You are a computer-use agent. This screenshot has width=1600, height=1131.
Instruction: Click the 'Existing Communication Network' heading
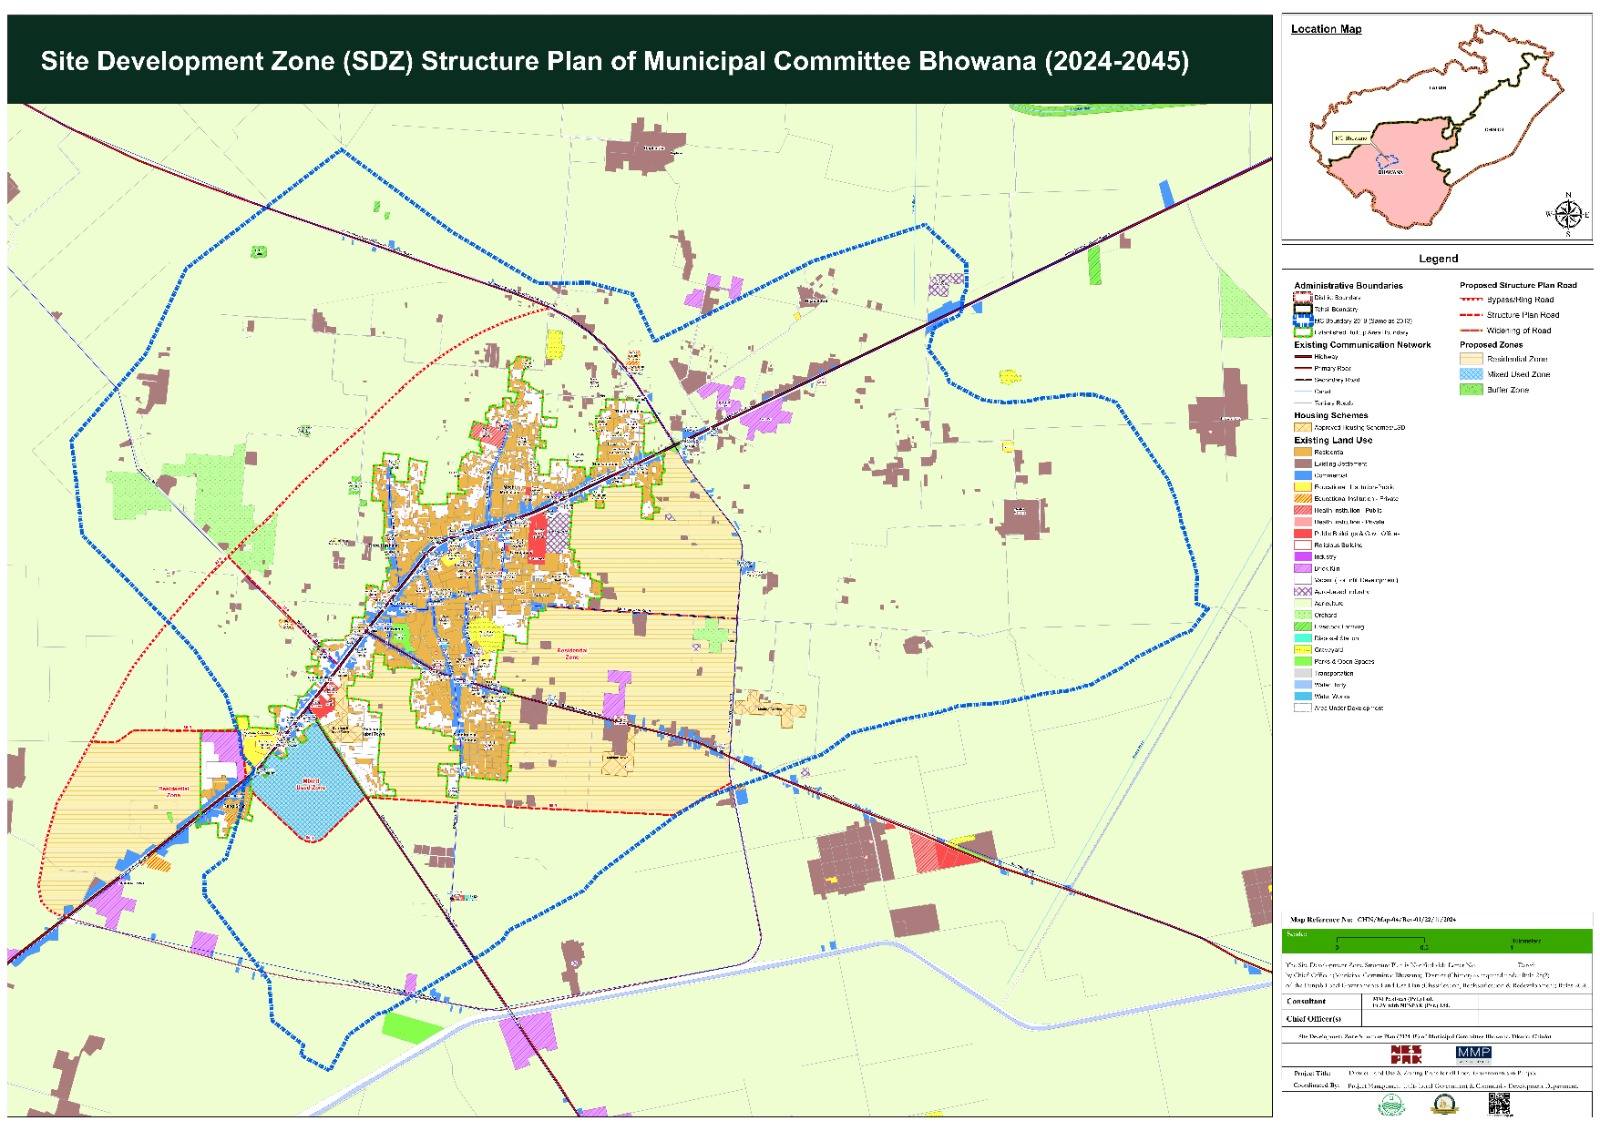point(1362,345)
